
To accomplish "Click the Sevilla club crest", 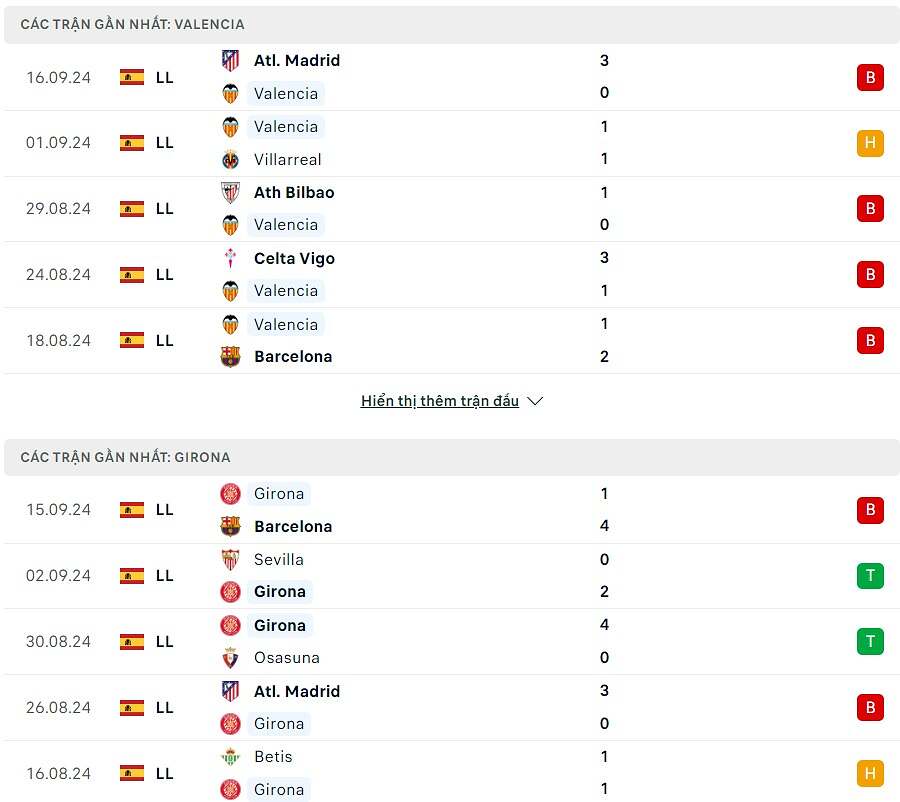I will (230, 559).
